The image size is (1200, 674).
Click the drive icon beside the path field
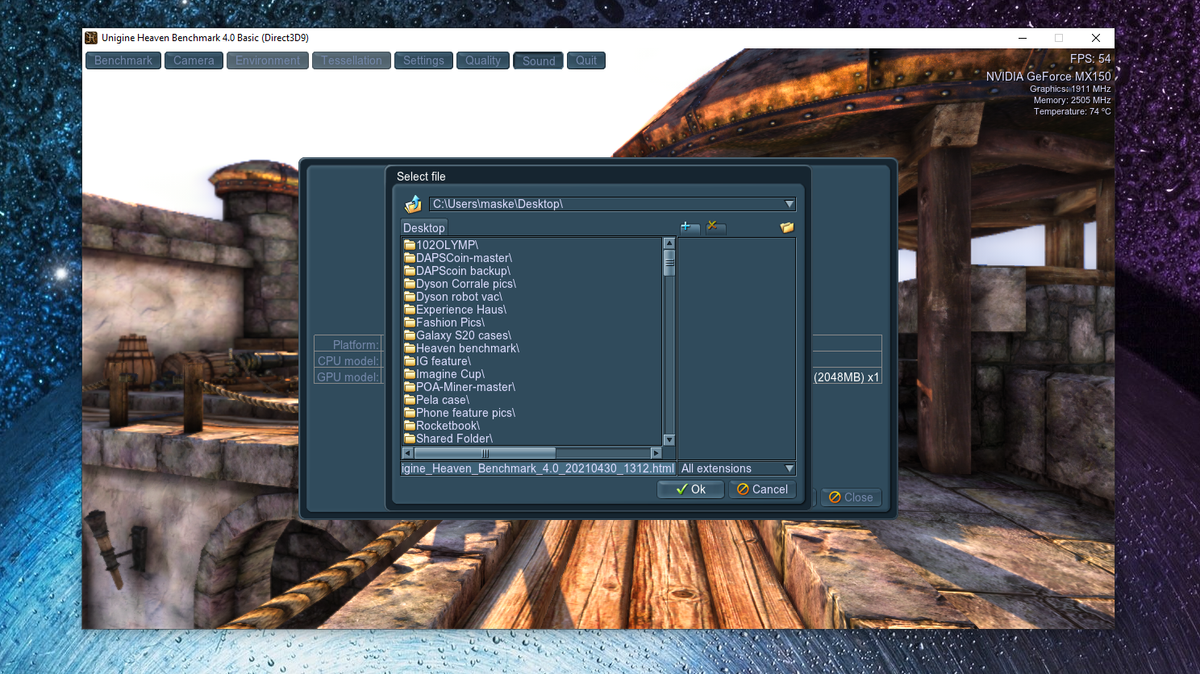coord(413,203)
